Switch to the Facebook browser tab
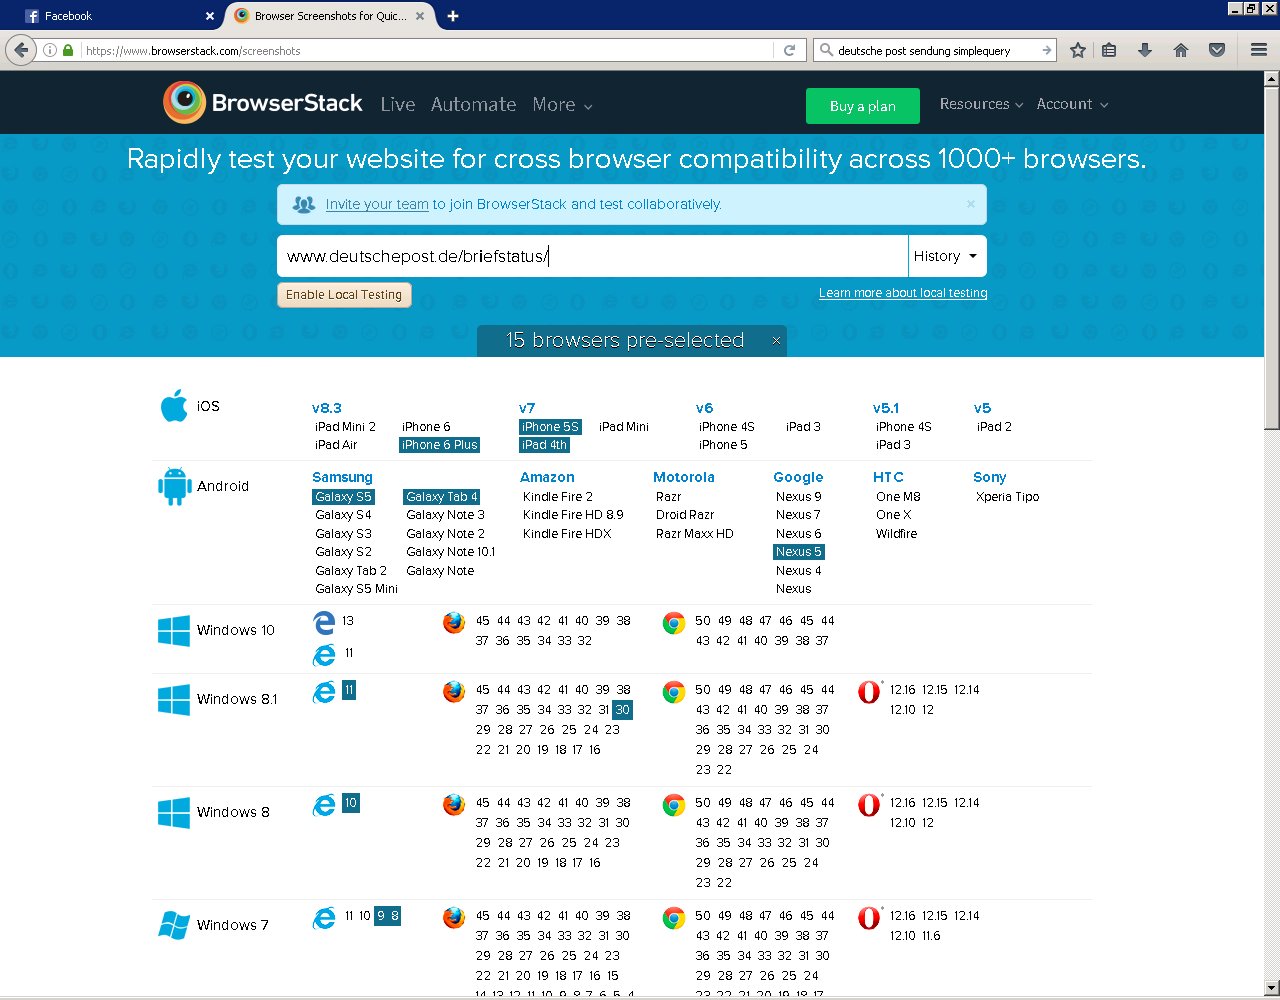The image size is (1280, 1000). pyautogui.click(x=110, y=16)
